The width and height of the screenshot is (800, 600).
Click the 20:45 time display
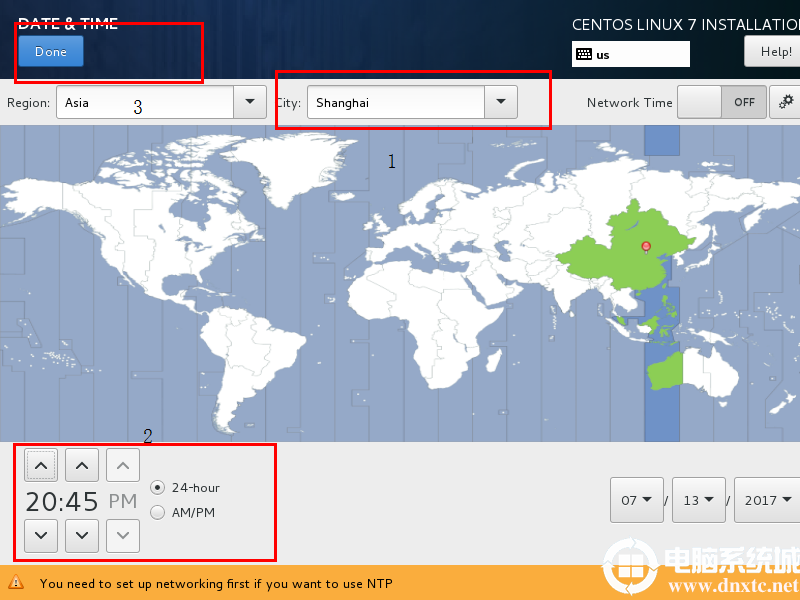click(x=61, y=502)
